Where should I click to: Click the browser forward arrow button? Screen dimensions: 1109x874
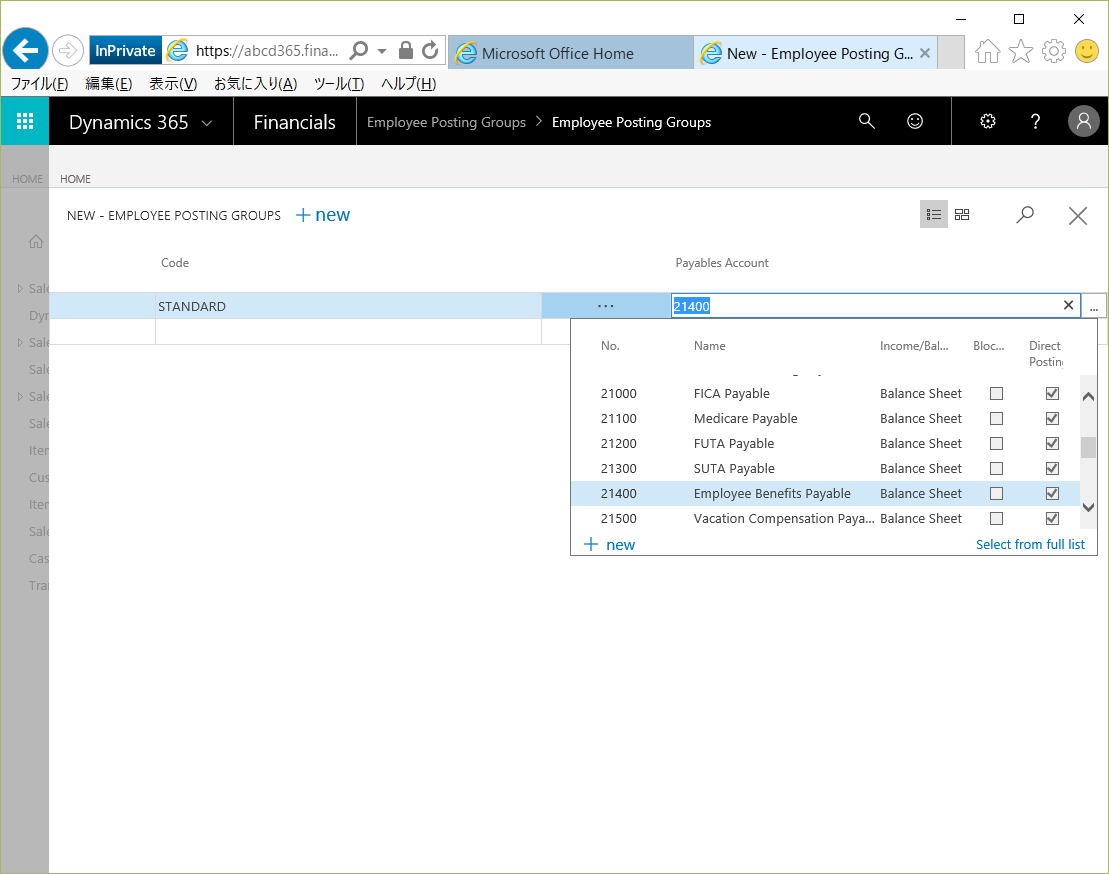point(67,51)
